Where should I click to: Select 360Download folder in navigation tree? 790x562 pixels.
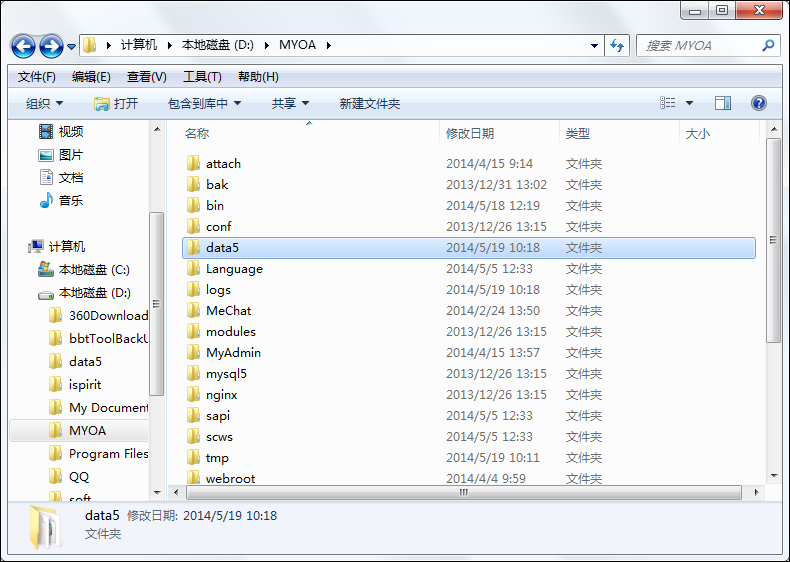pyautogui.click(x=98, y=316)
